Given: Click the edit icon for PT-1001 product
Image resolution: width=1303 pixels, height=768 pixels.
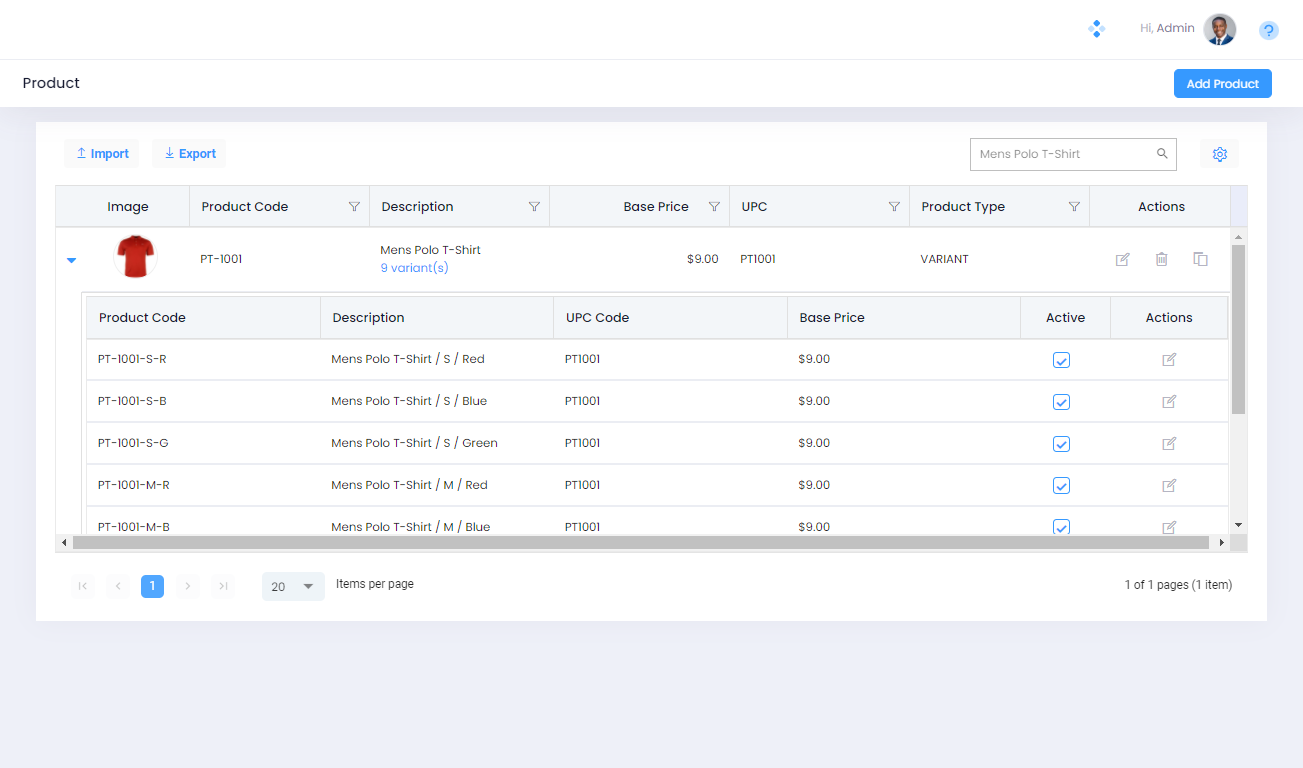Looking at the screenshot, I should point(1122,259).
